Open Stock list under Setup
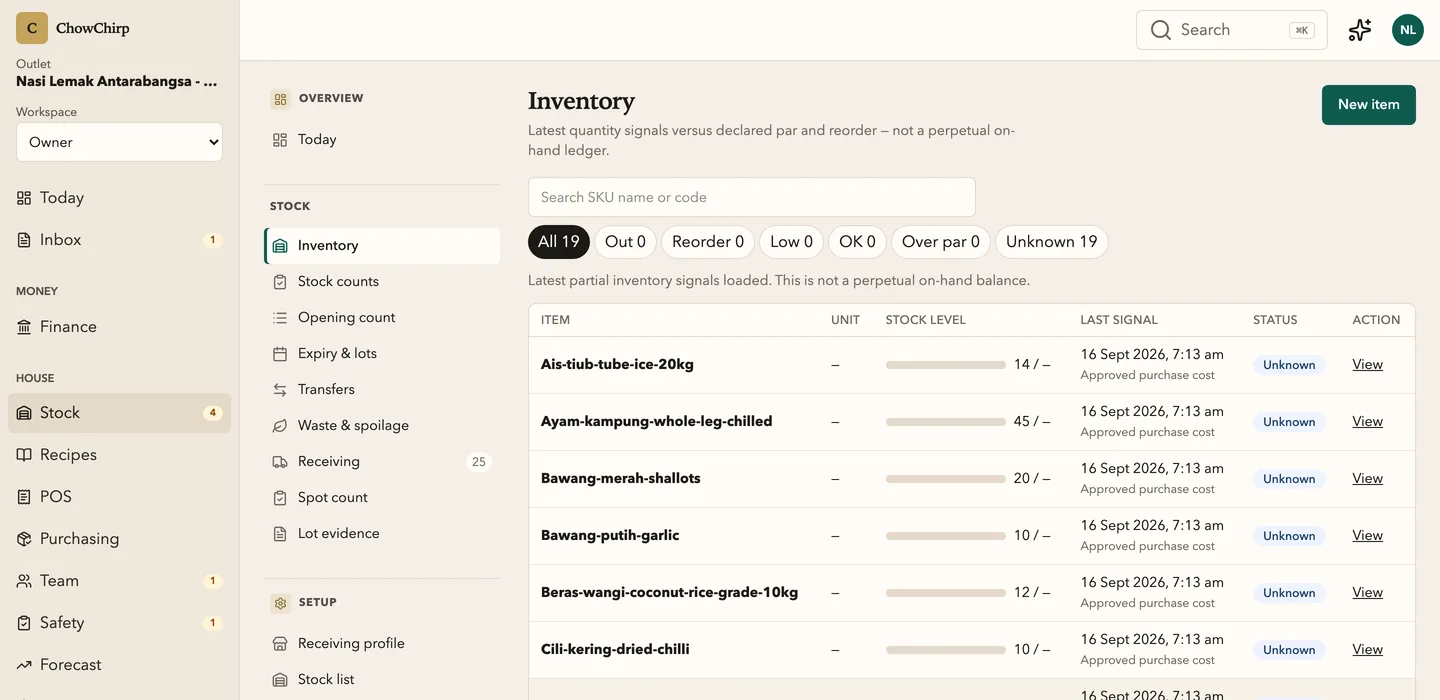Image resolution: width=1440 pixels, height=700 pixels. click(x=382, y=680)
